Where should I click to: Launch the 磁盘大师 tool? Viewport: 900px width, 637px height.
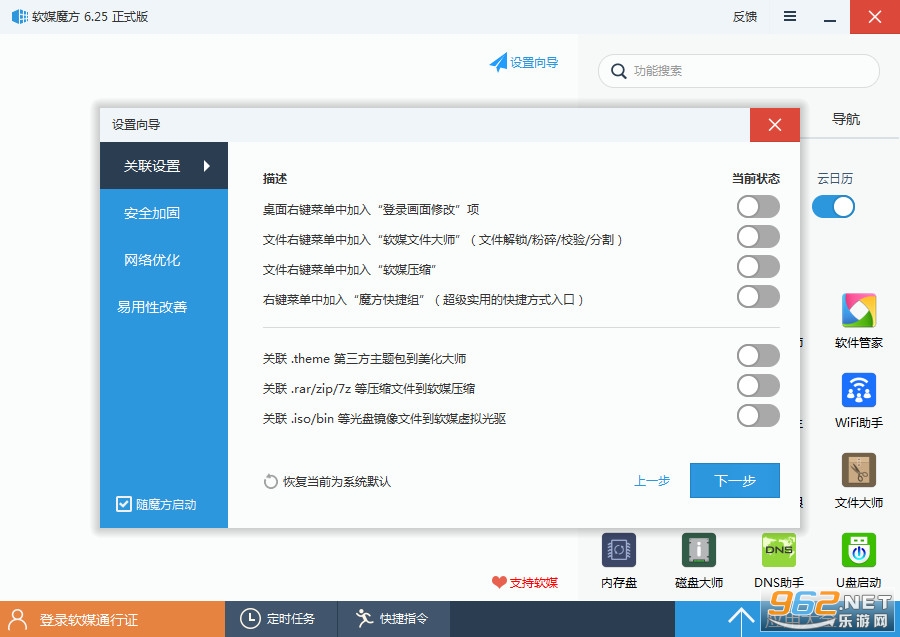699,550
